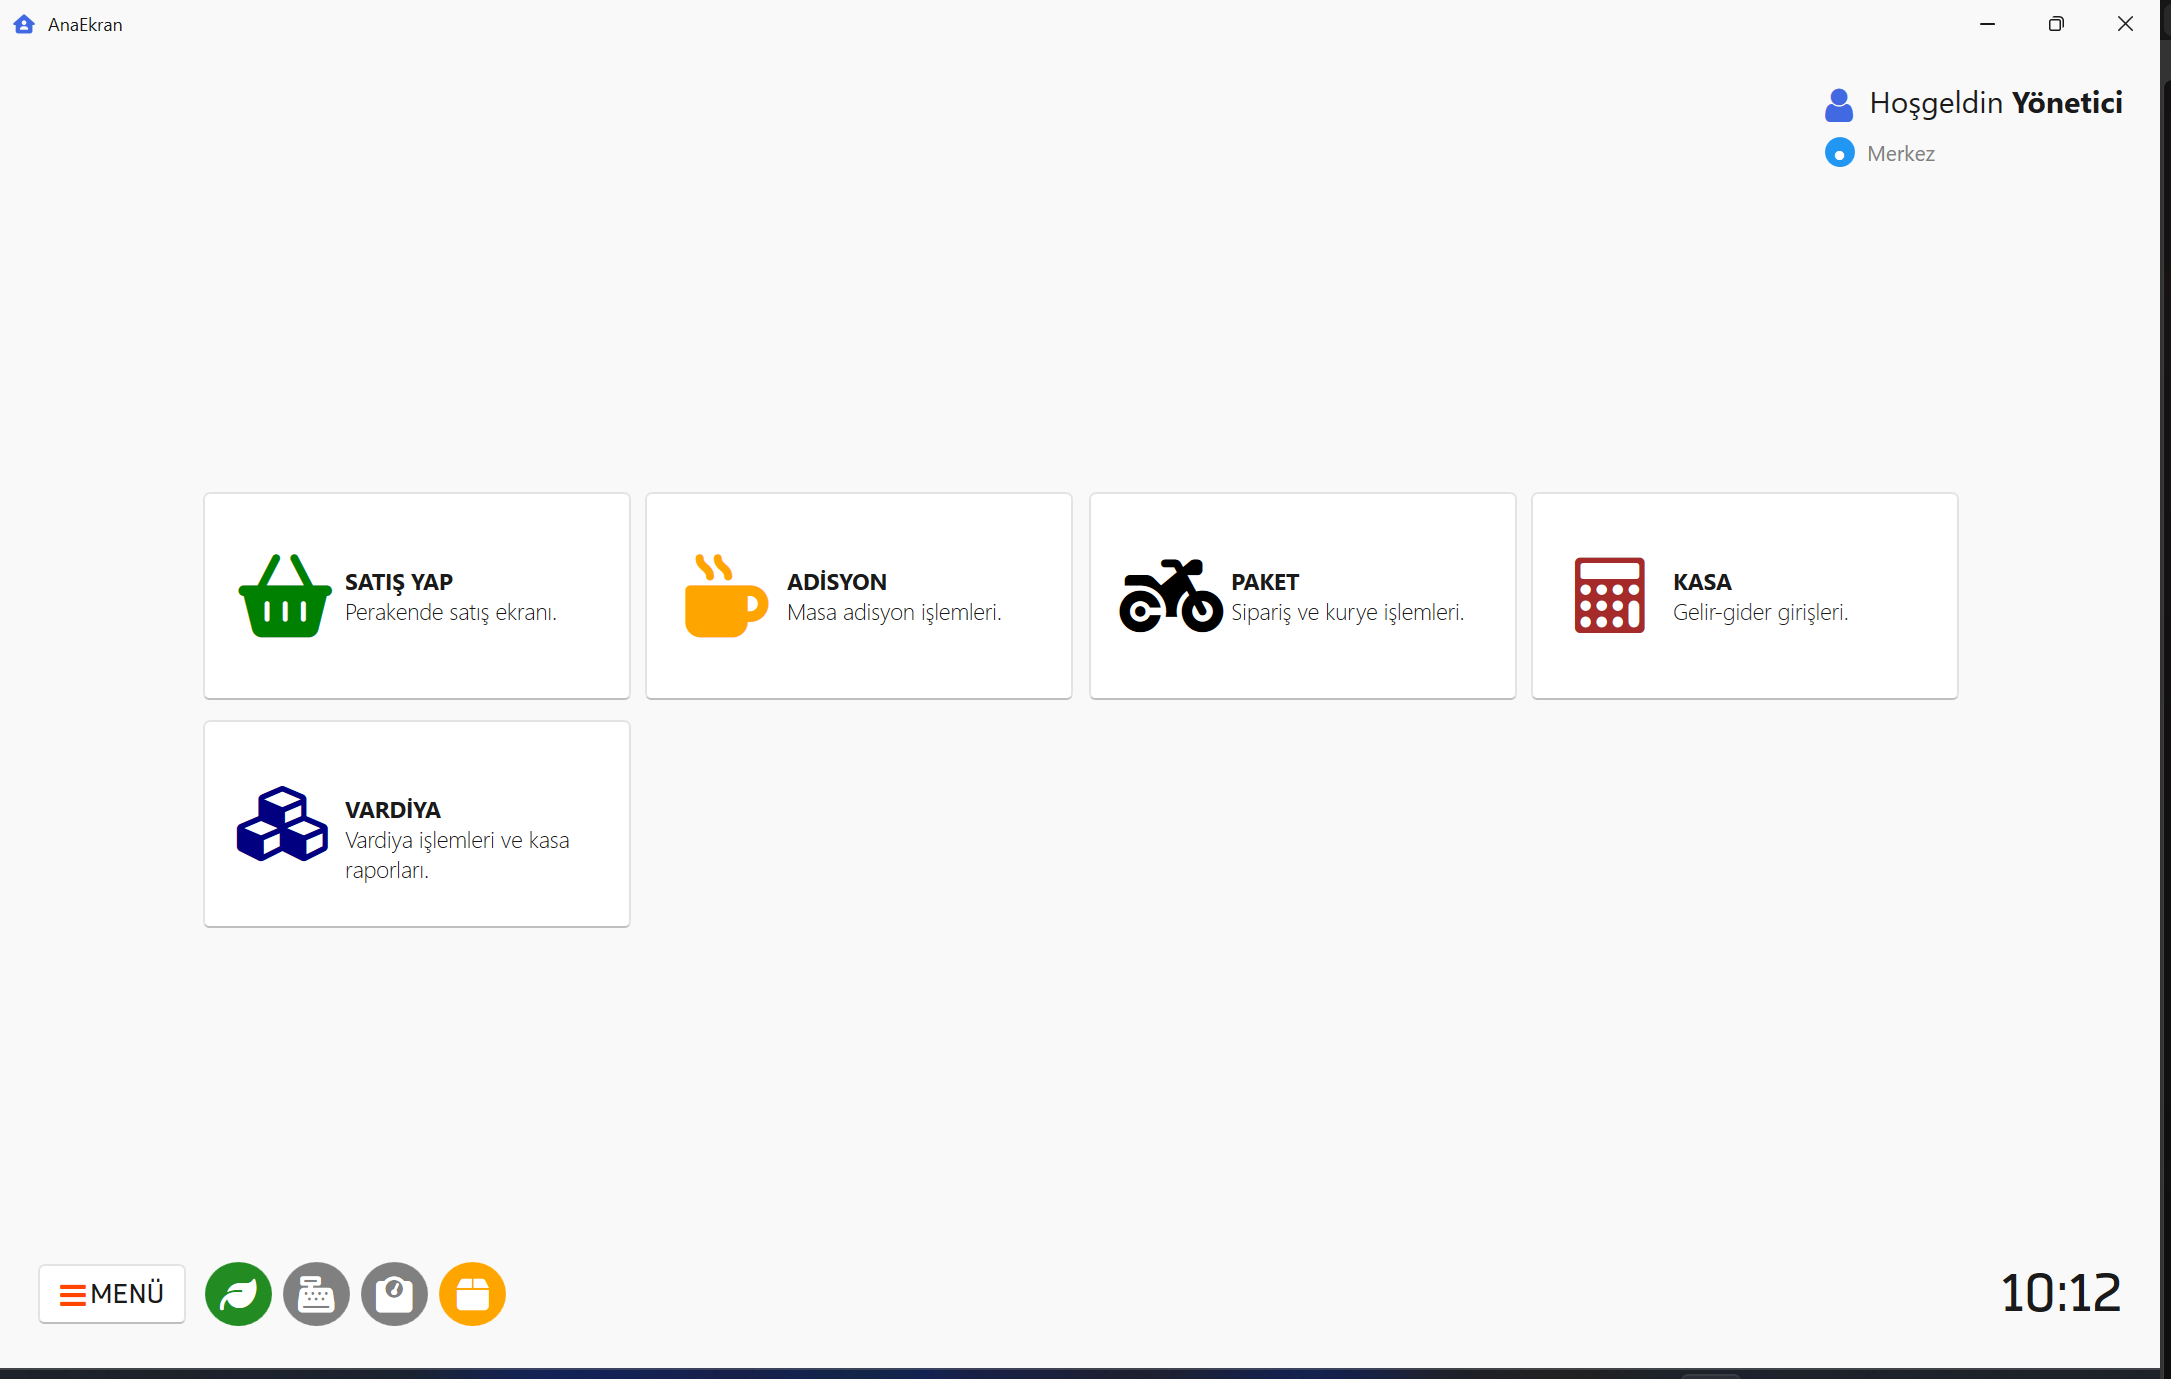This screenshot has width=2171, height=1379.
Task: Click the orange package box icon
Action: tap(472, 1294)
